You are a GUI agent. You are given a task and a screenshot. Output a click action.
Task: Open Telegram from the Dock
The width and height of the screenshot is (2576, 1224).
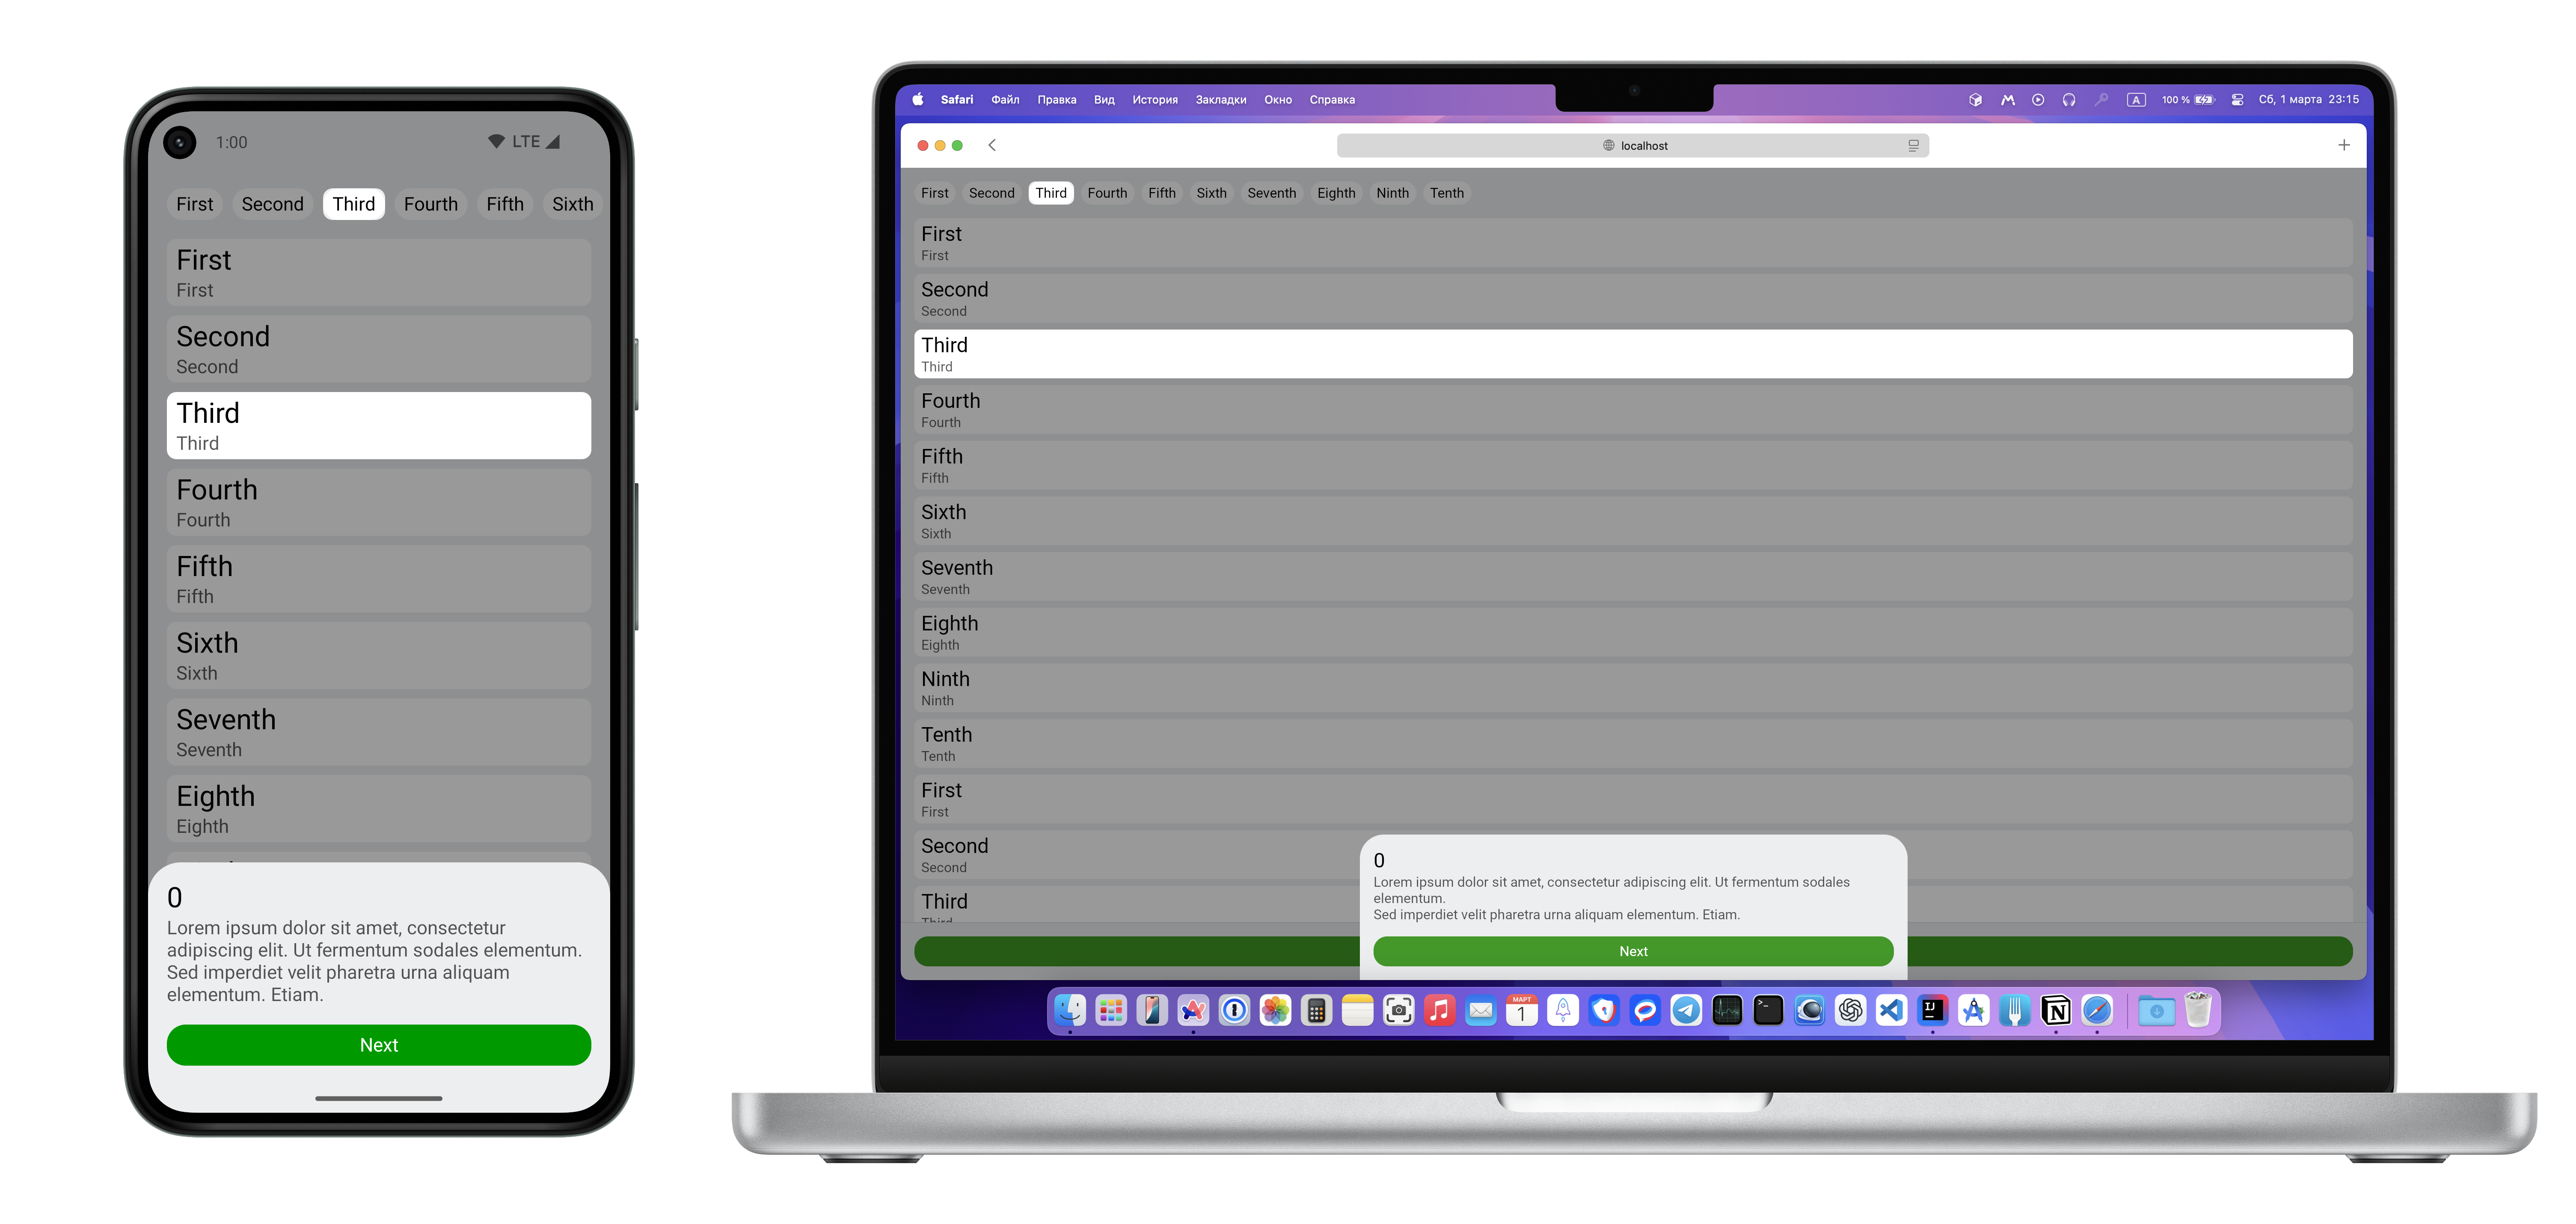point(1686,1011)
